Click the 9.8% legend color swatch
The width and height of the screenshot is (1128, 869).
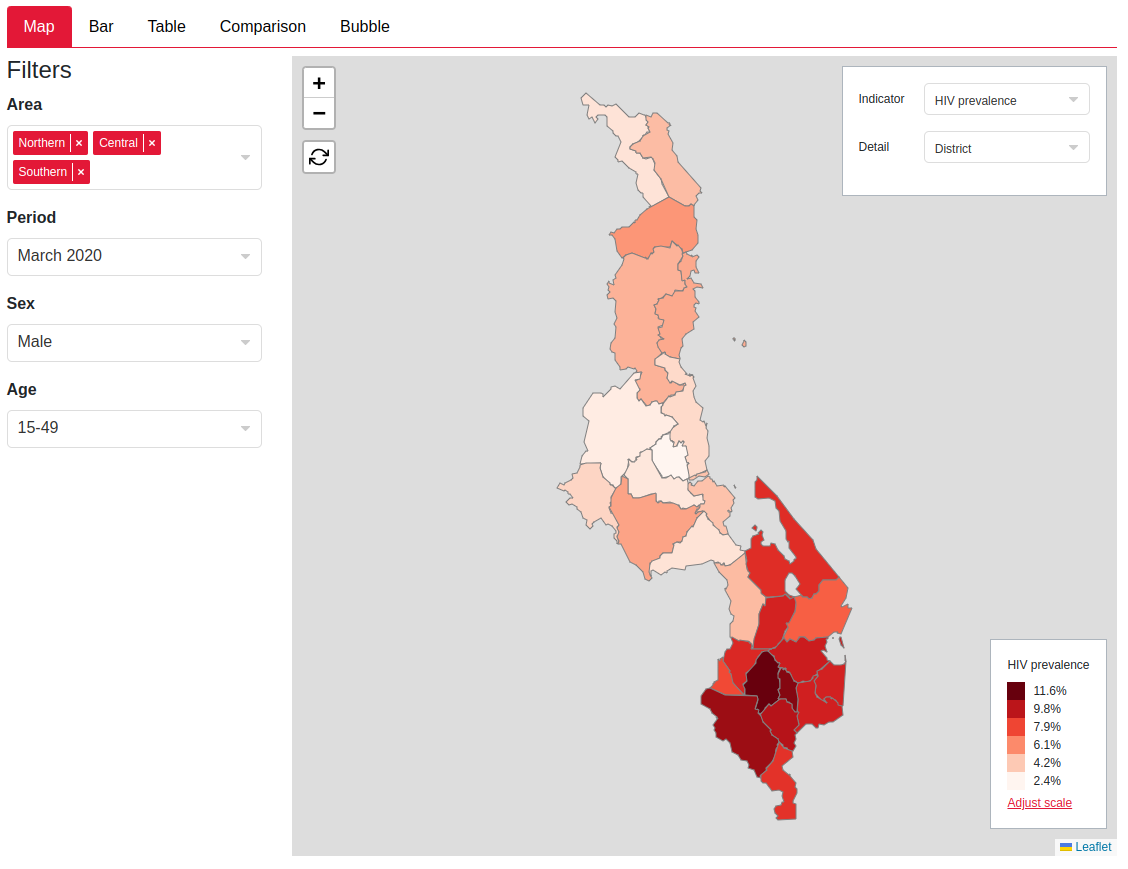click(x=1016, y=709)
